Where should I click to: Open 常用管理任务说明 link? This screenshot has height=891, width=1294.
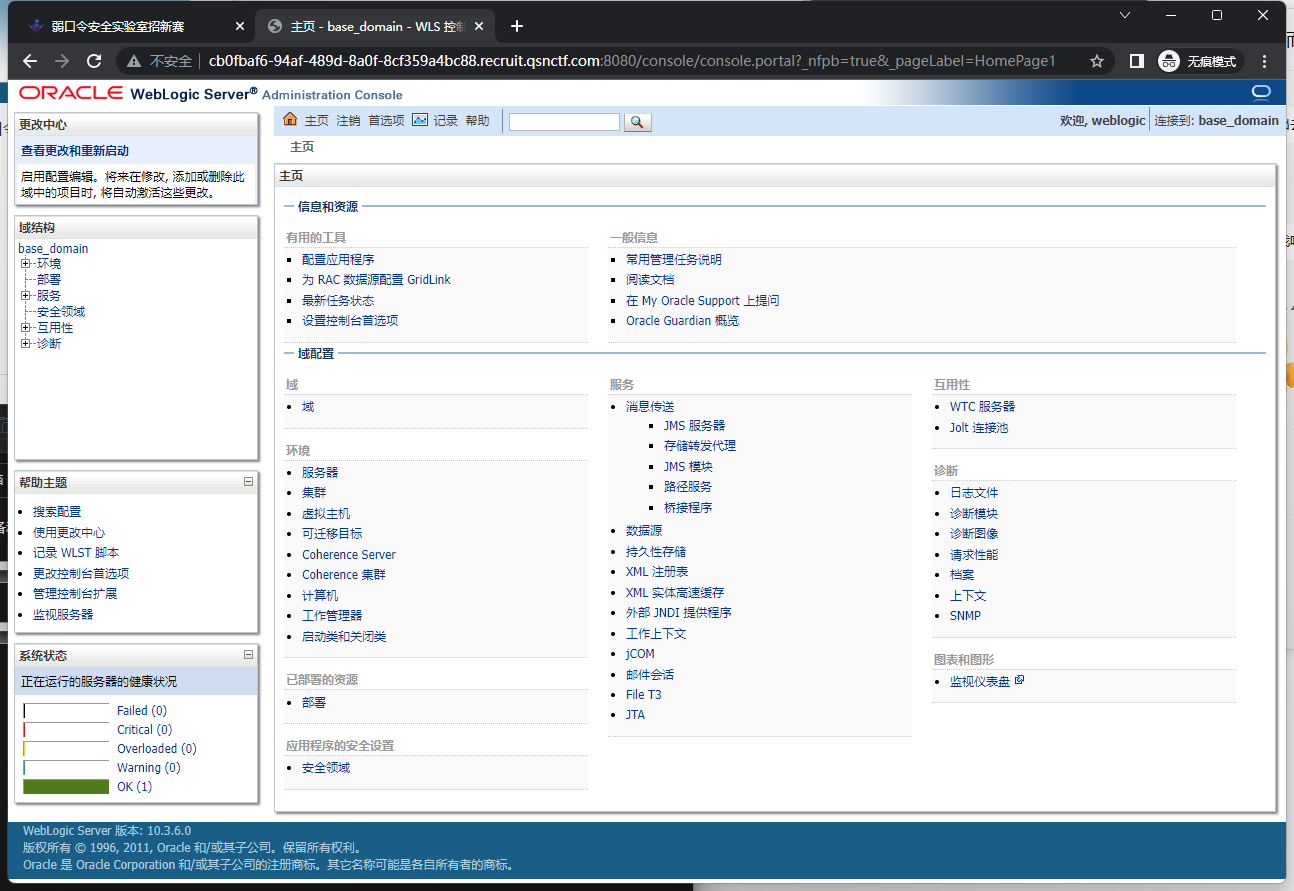click(x=674, y=259)
